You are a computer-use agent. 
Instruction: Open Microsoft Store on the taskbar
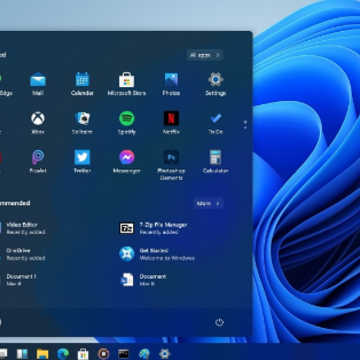click(x=83, y=353)
